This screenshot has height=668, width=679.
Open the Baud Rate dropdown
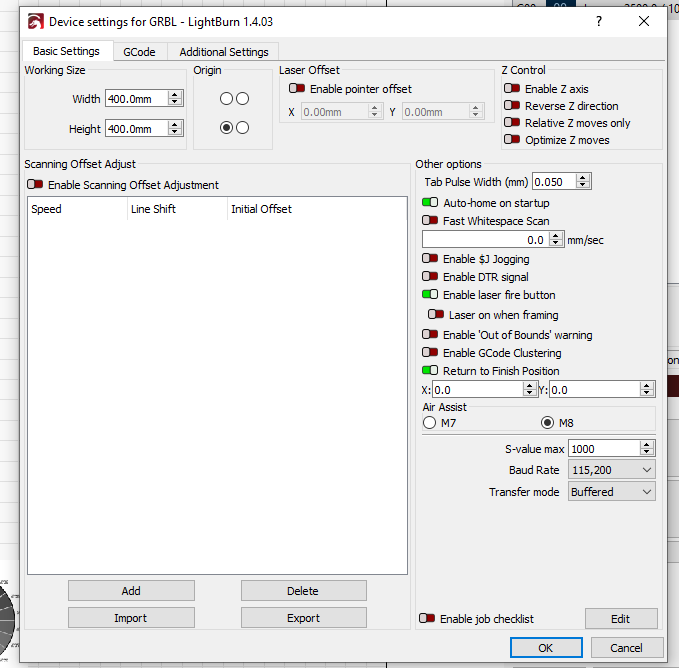[x=611, y=470]
